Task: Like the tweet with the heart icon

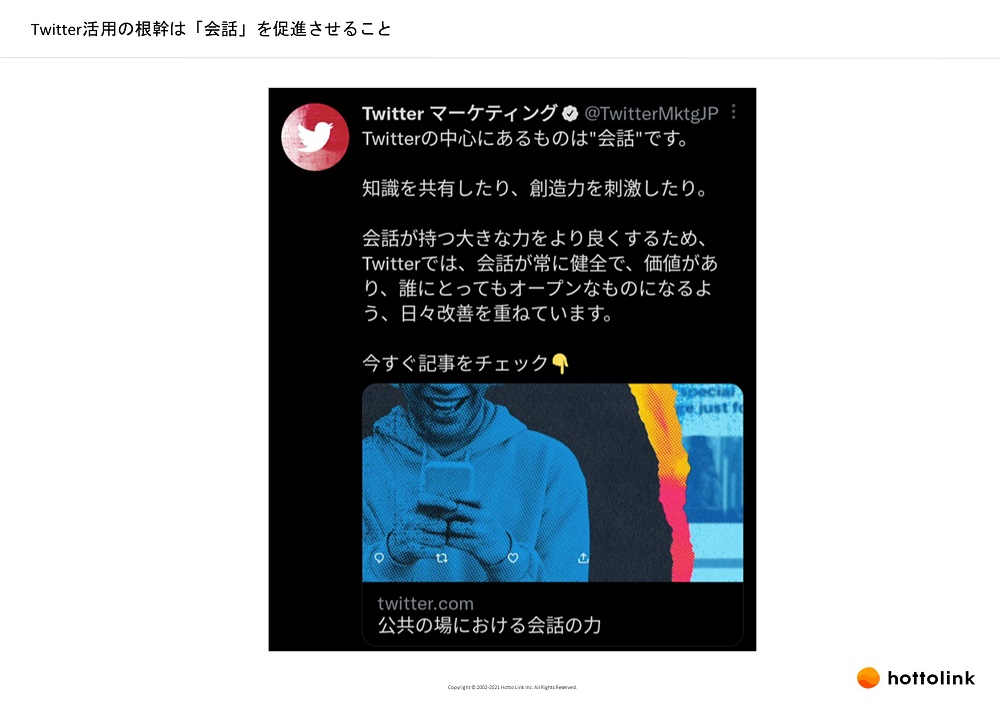Action: (513, 558)
